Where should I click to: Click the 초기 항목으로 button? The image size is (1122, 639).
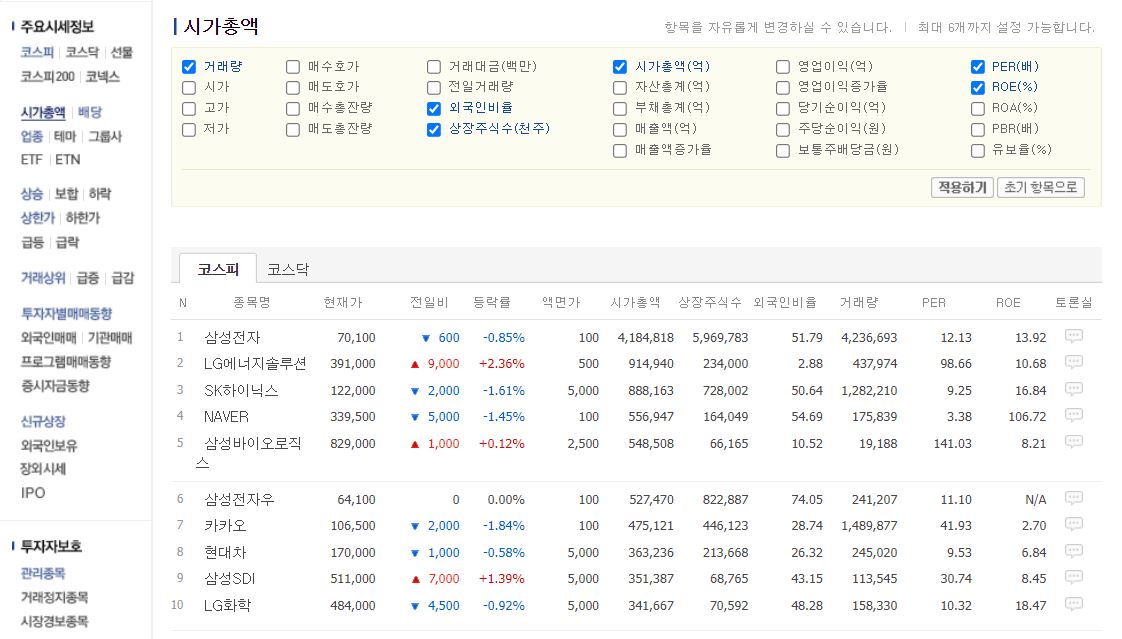click(x=1040, y=187)
